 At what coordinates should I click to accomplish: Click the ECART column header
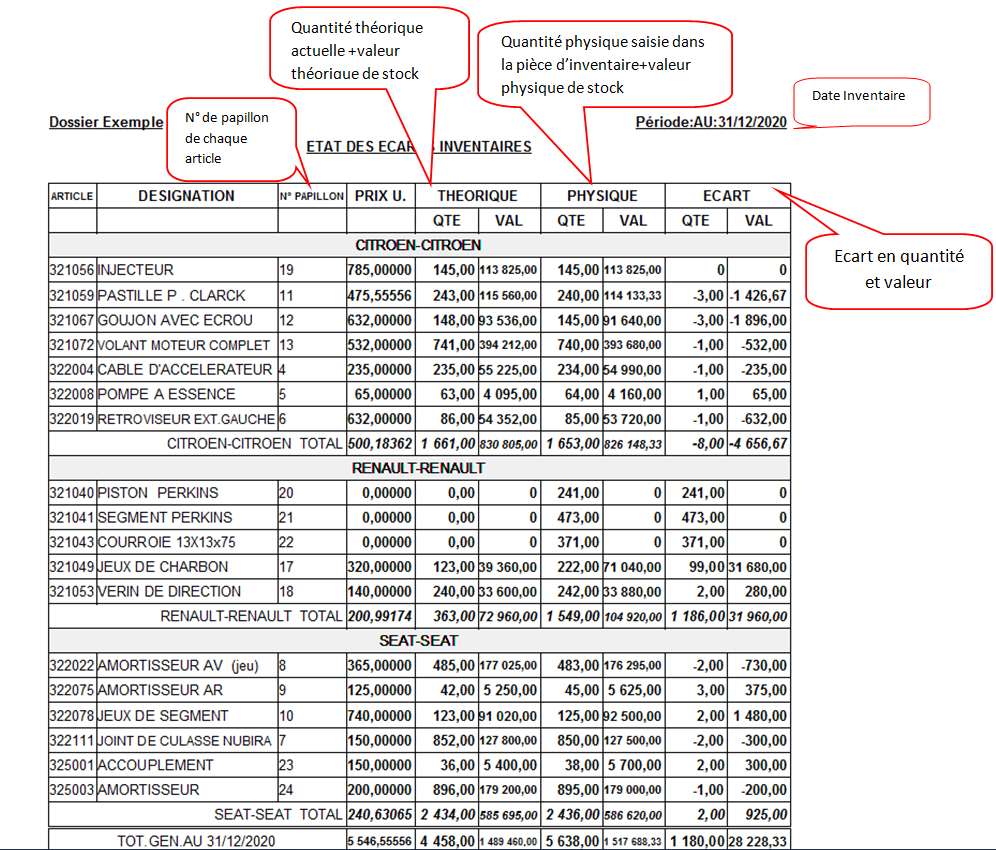727,196
